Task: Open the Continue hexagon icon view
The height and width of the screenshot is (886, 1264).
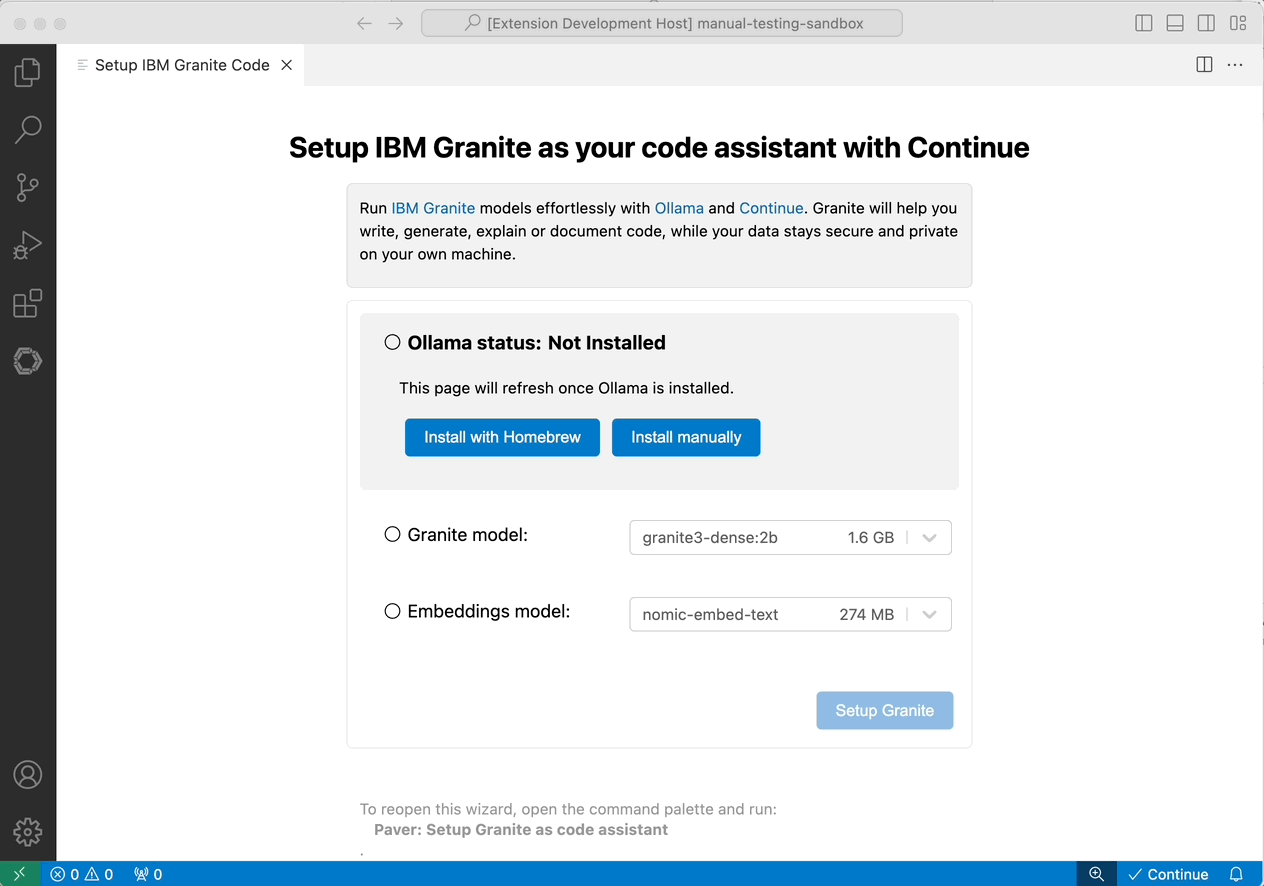Action: tap(28, 361)
